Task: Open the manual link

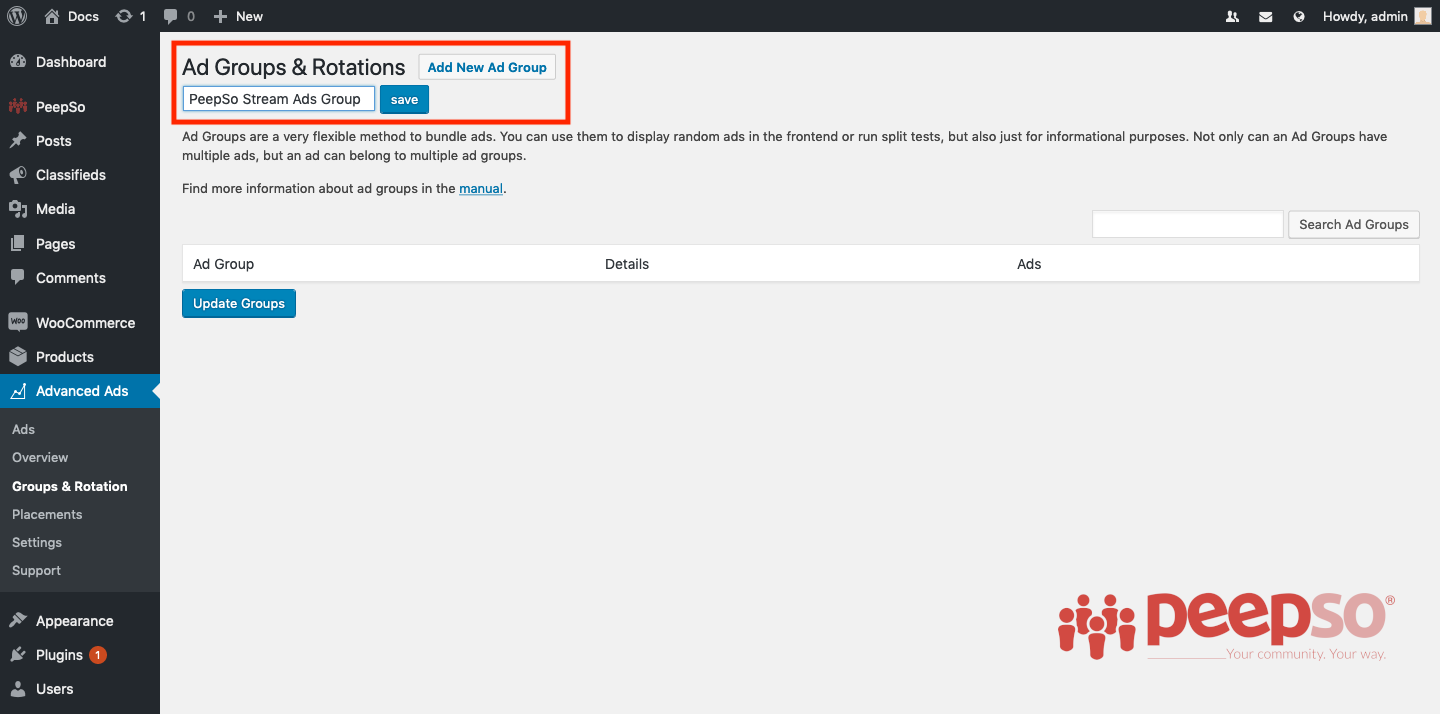Action: coord(481,188)
